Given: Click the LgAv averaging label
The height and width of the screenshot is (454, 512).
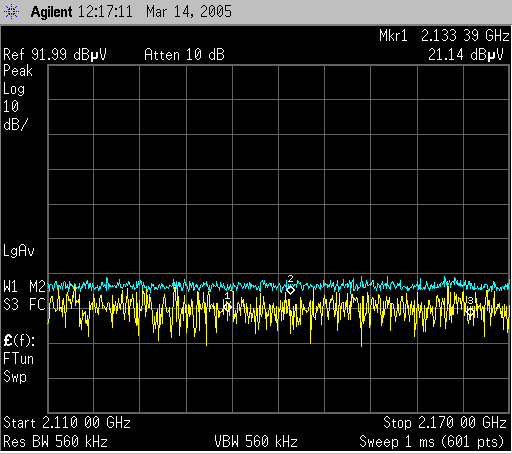Looking at the screenshot, I should 19,251.
